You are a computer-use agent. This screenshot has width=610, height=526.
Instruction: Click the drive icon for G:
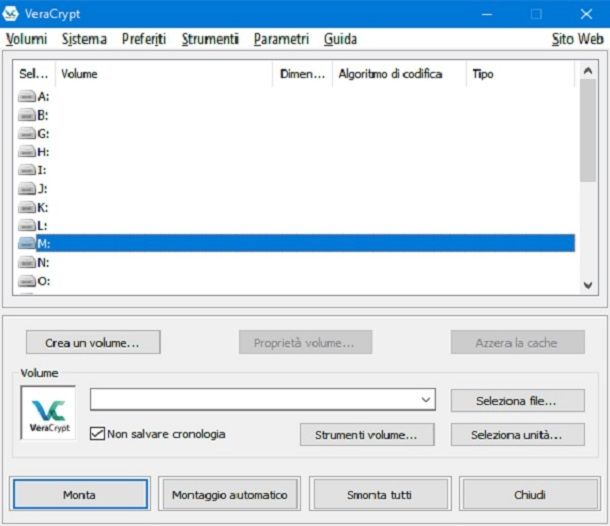click(x=27, y=133)
